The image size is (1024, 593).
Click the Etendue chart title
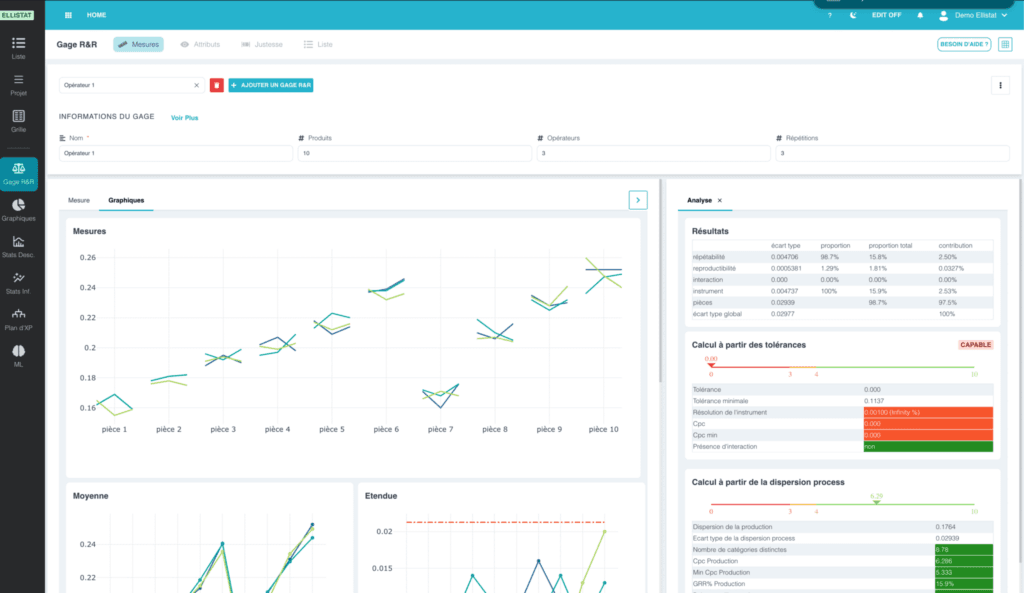coord(381,496)
